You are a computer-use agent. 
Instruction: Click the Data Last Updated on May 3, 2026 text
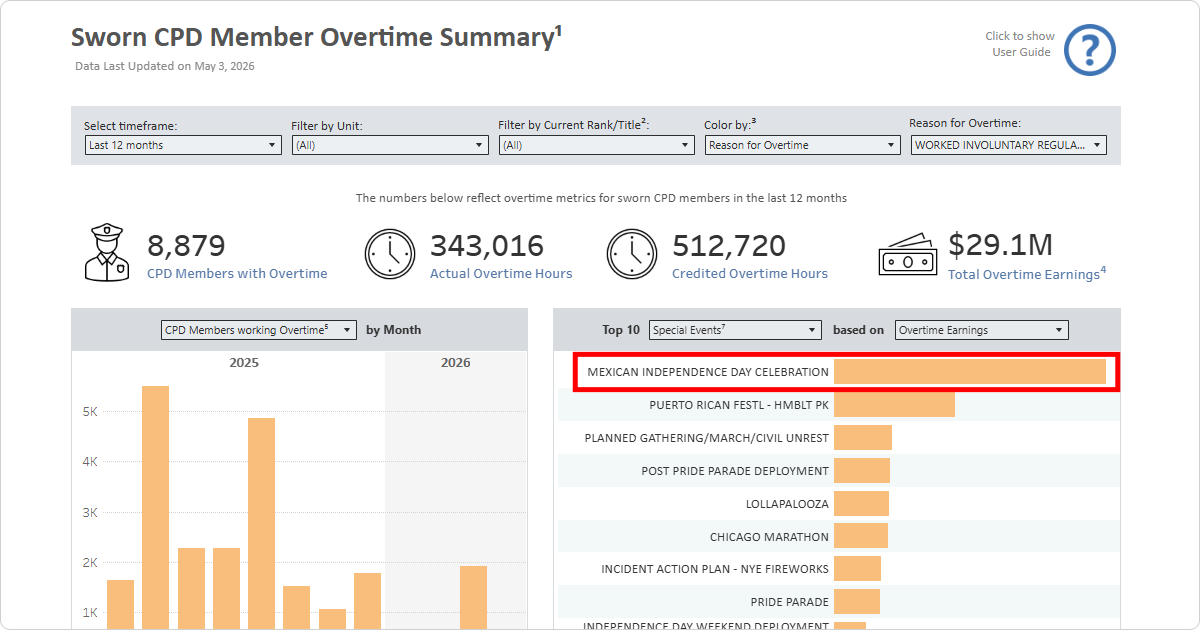click(165, 66)
